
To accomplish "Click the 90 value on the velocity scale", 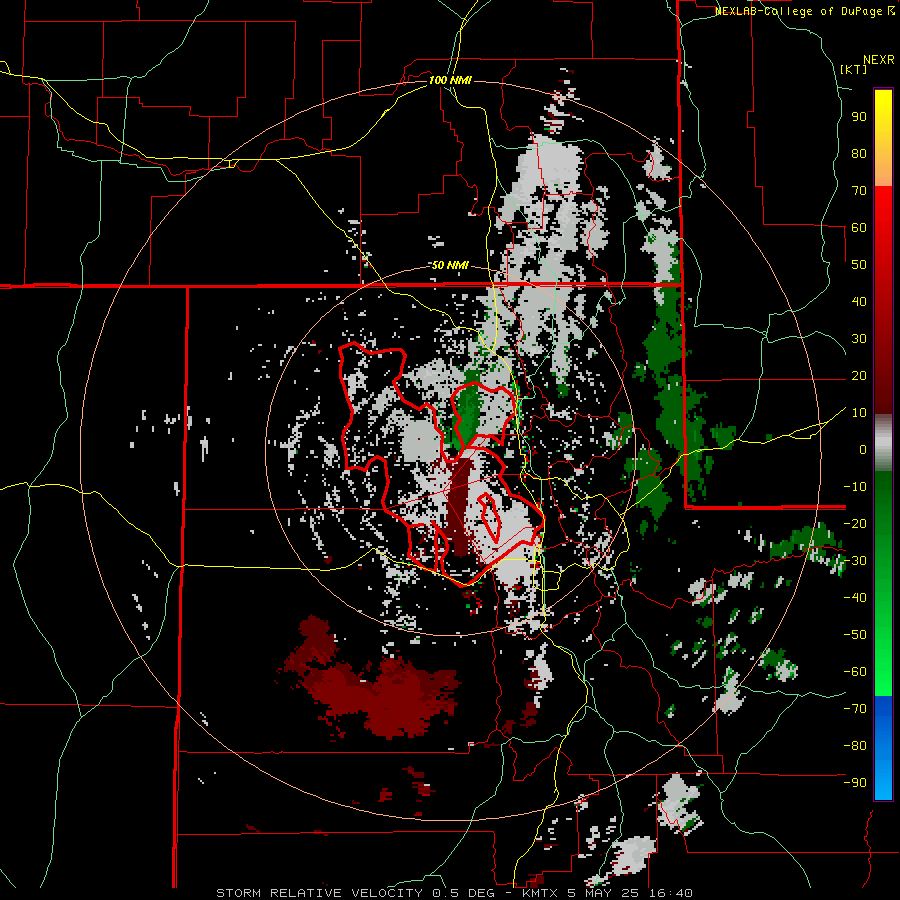I will (x=859, y=117).
